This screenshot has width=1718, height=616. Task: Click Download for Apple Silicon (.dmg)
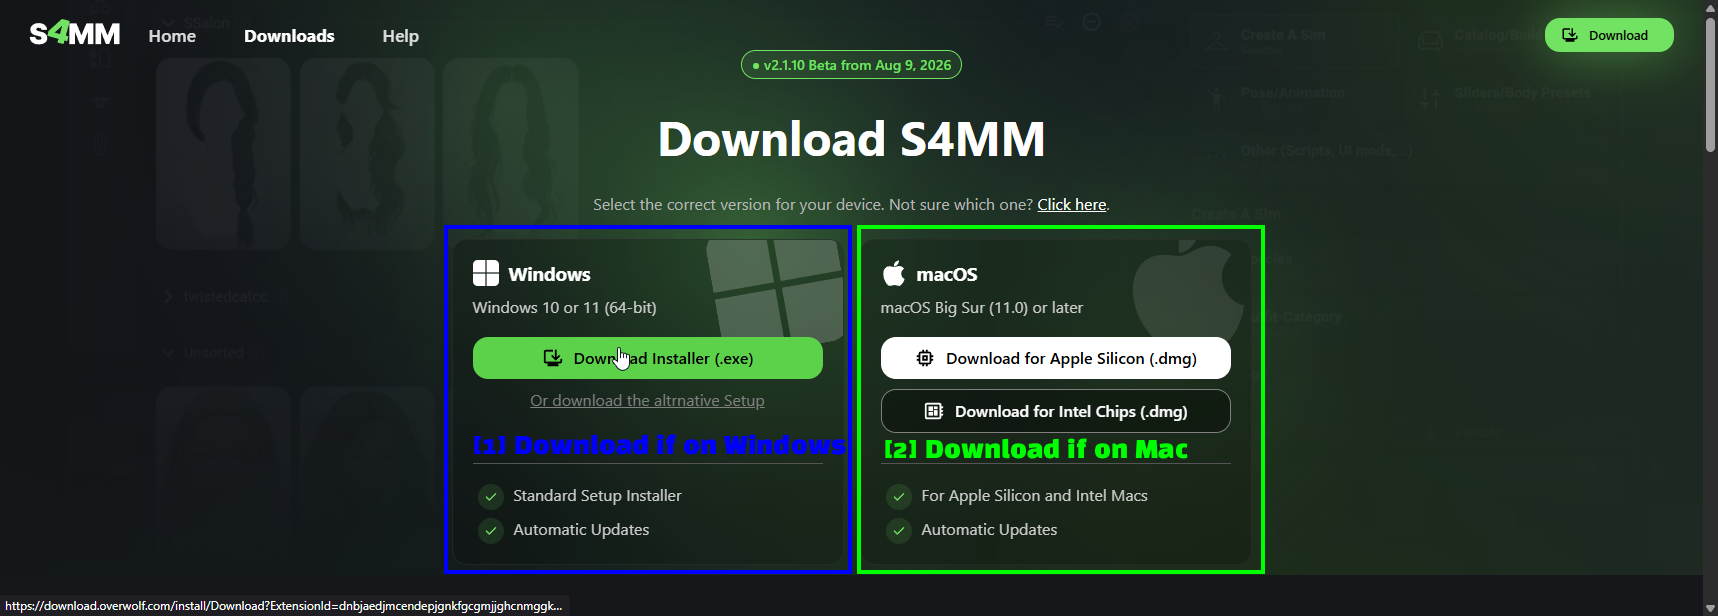[1056, 358]
